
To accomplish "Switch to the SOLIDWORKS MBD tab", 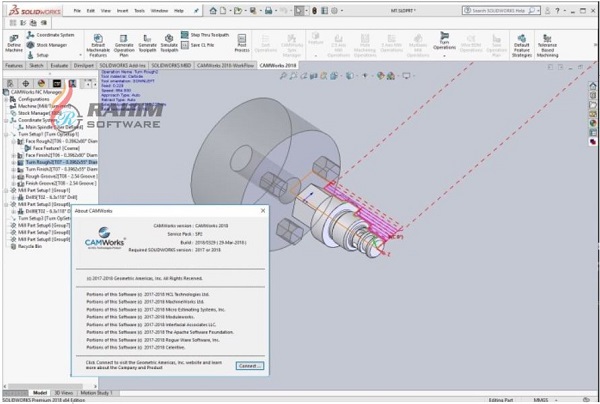I will pos(171,65).
